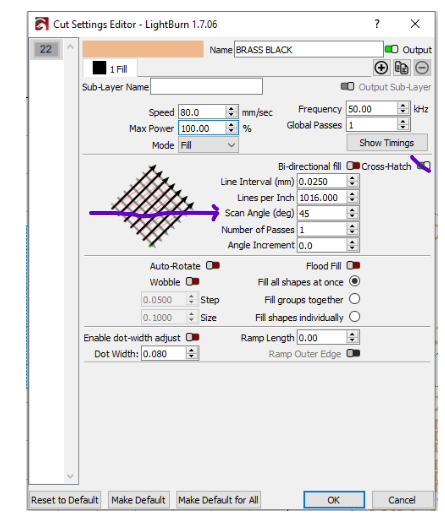
Task: Click the Make Default for All button
Action: click(x=218, y=500)
